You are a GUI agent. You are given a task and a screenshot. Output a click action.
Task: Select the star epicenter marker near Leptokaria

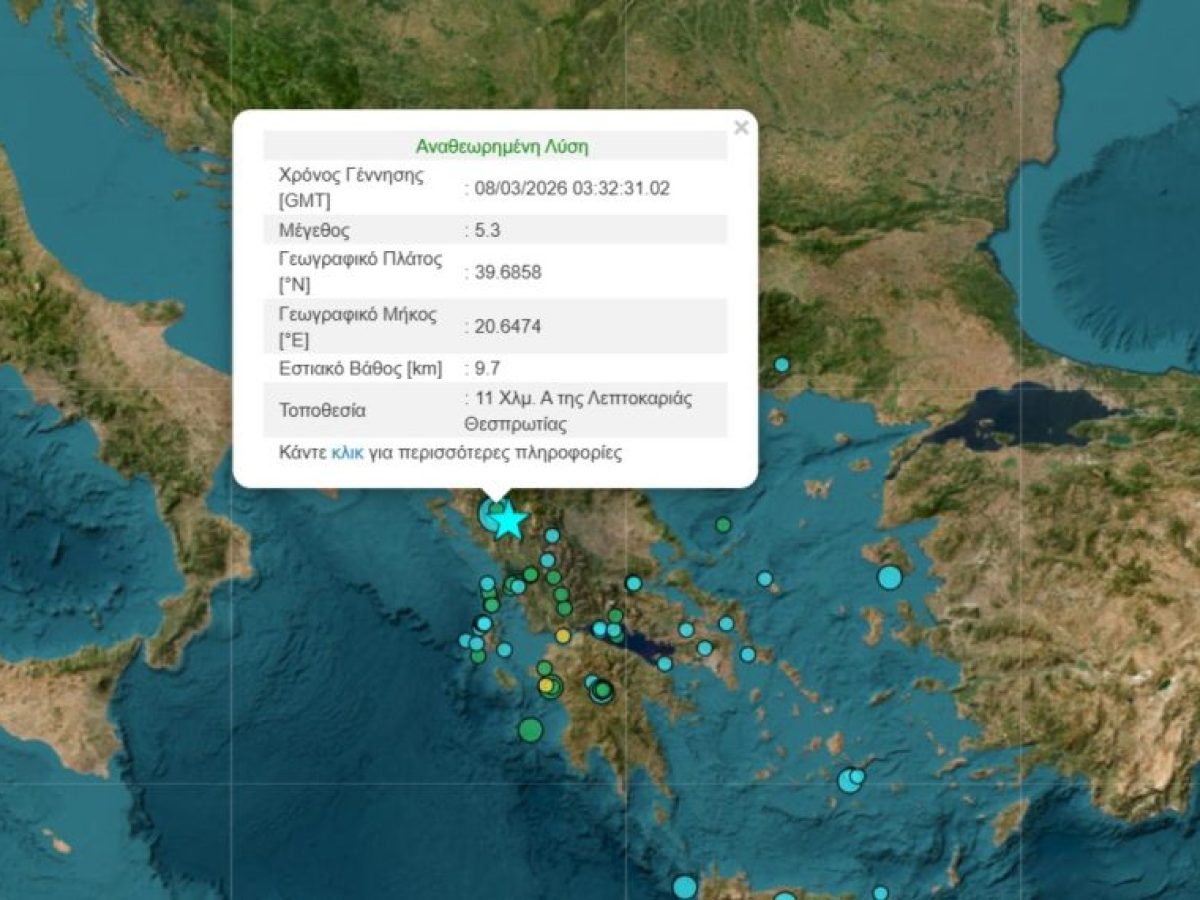click(508, 519)
